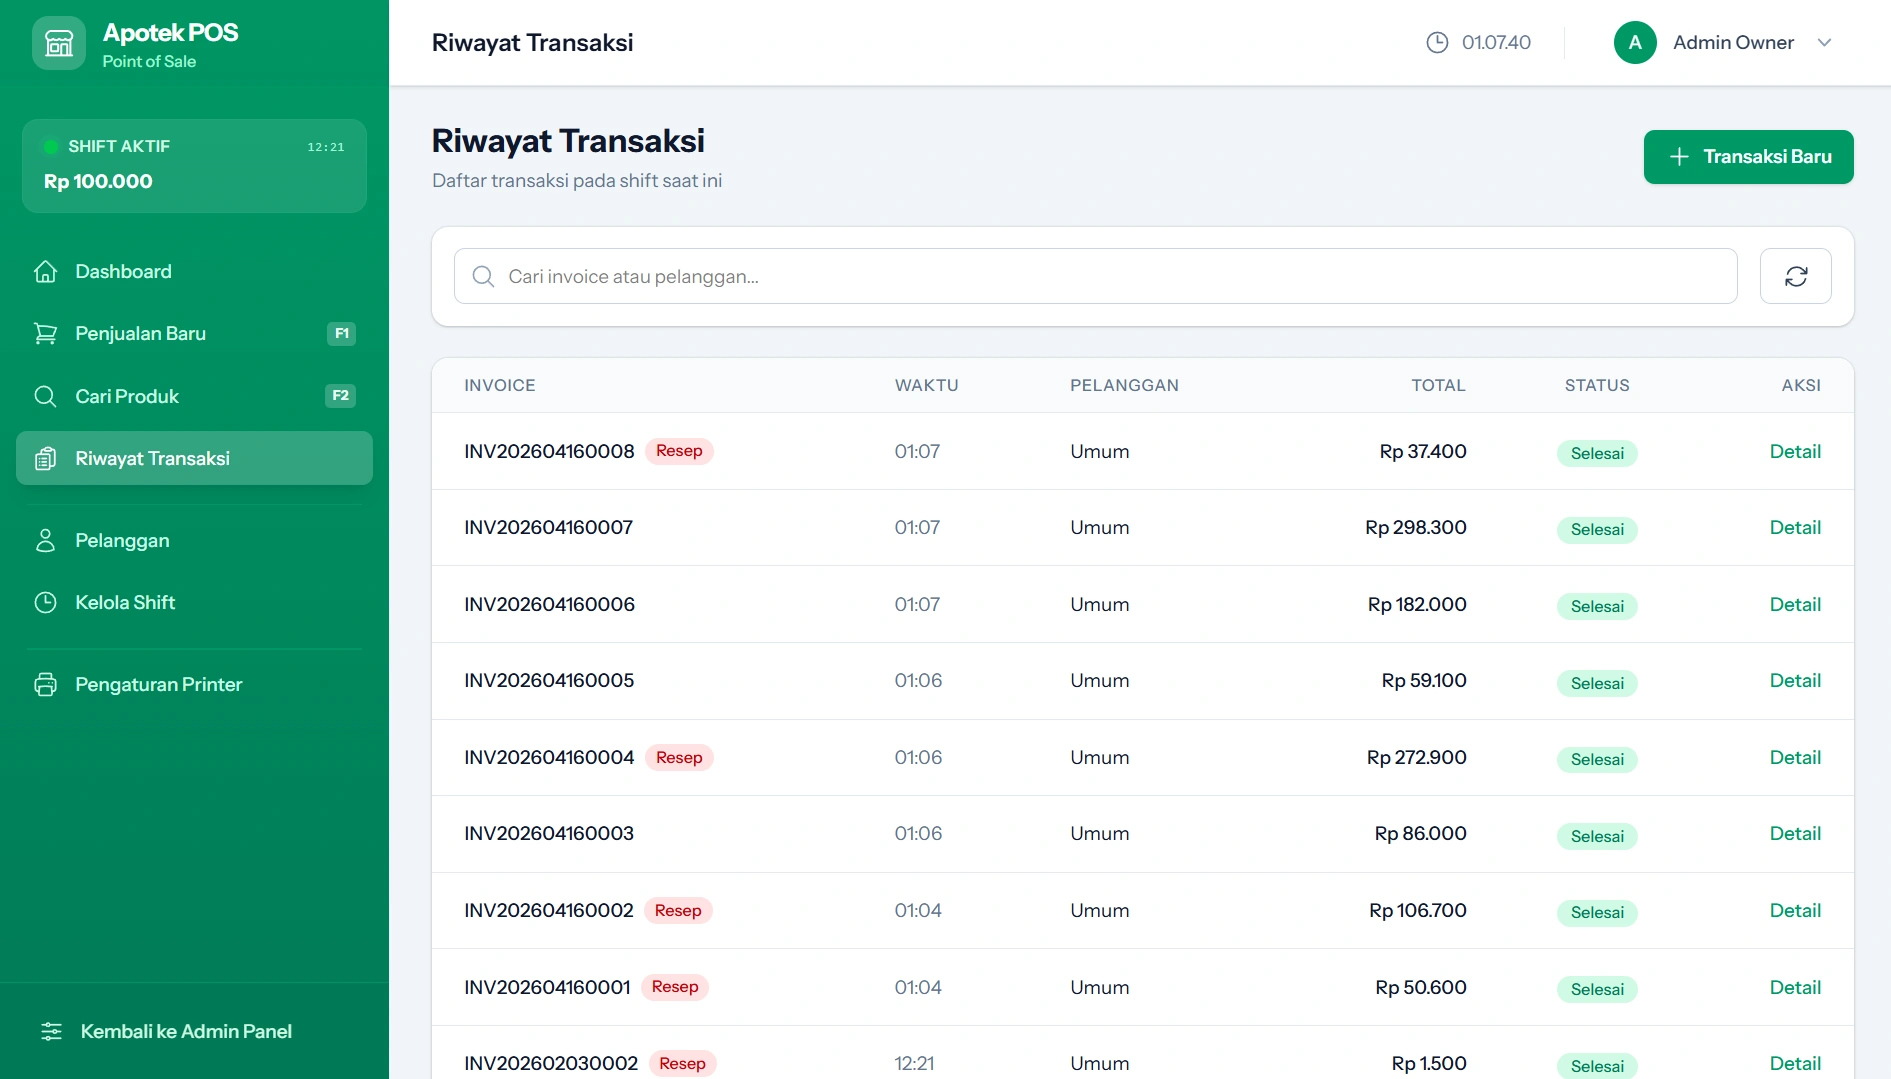Click the Resep tag on INV202604160002
1891x1079 pixels.
click(x=678, y=911)
